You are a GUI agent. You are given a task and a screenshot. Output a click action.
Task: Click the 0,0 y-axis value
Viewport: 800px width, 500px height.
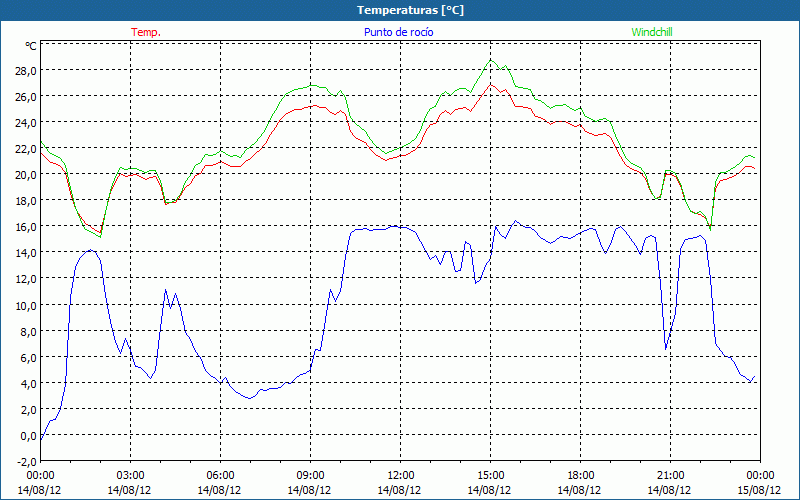coord(28,435)
